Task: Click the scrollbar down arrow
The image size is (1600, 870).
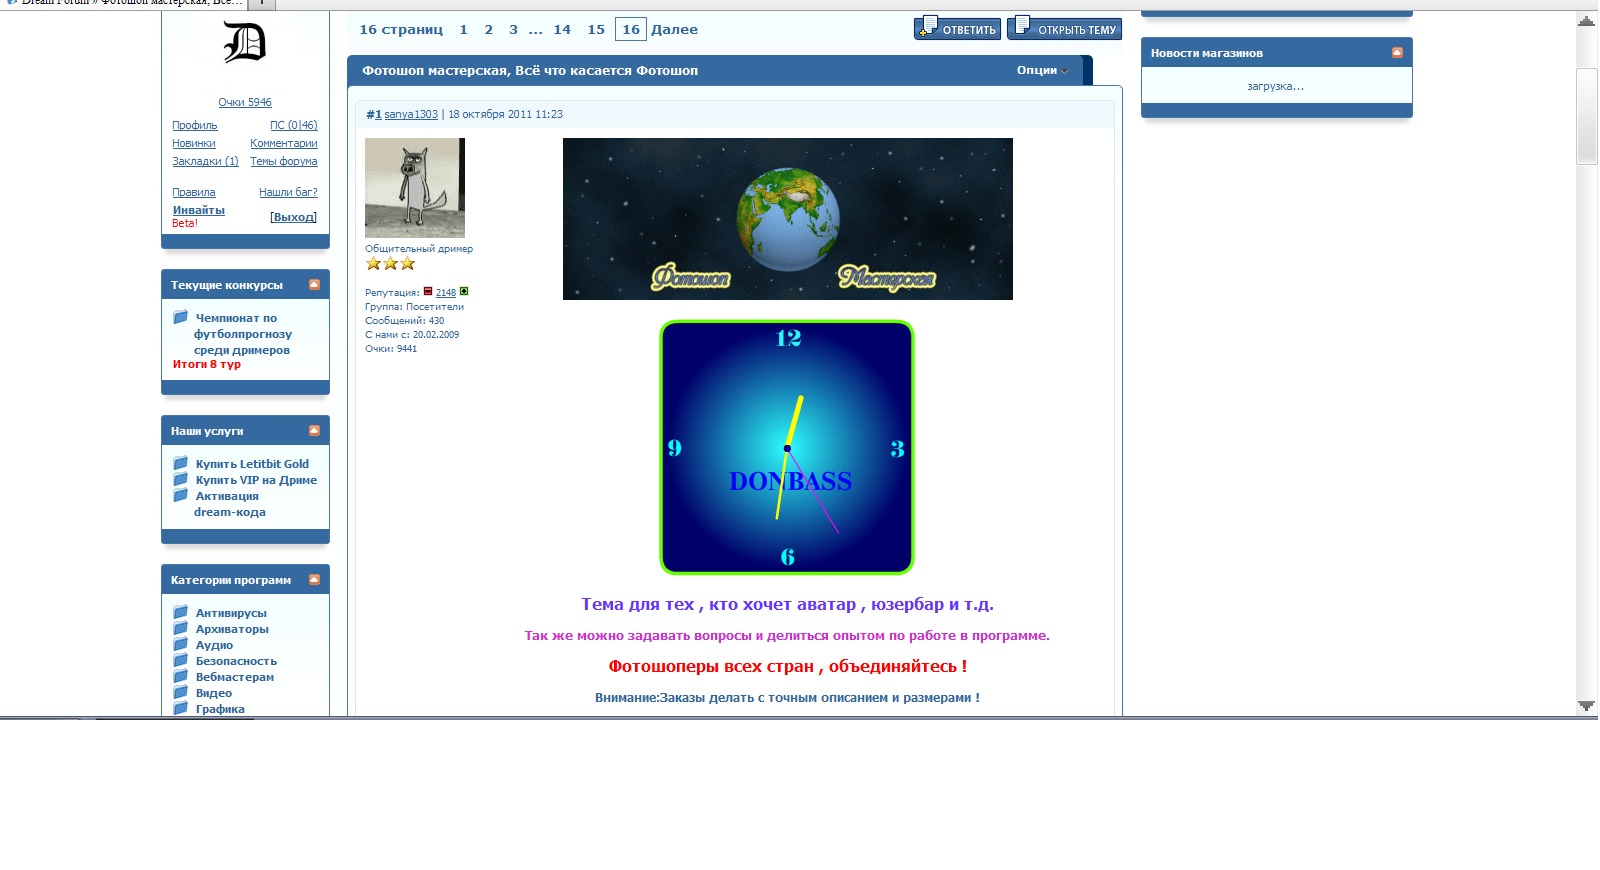Action: 1586,706
